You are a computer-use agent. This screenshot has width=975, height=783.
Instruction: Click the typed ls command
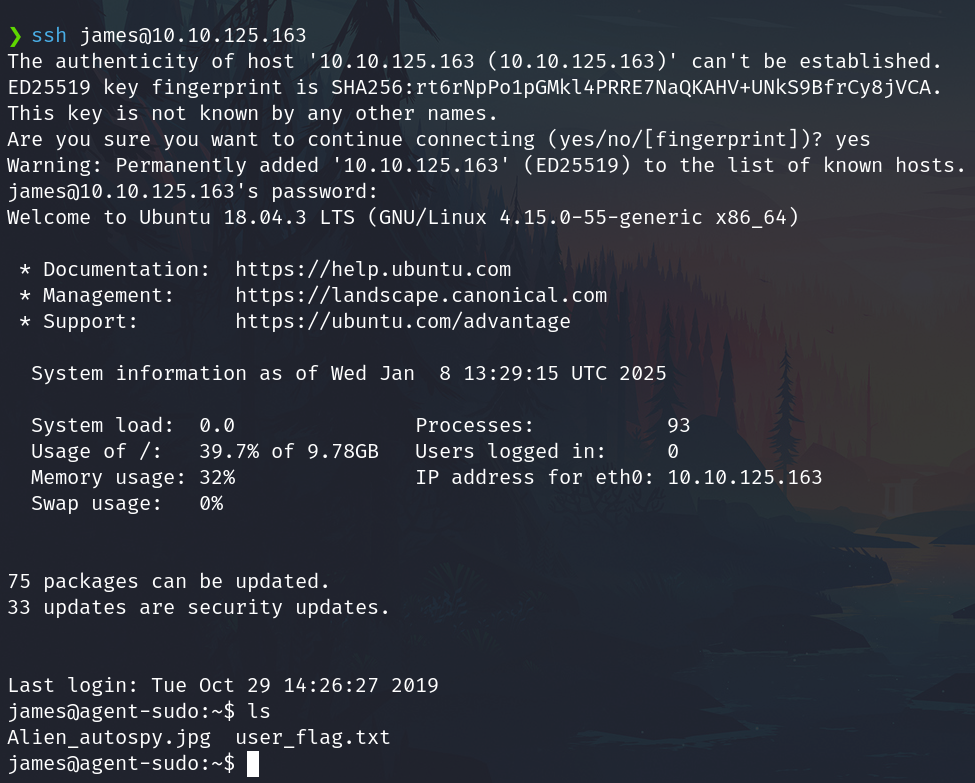(x=259, y=712)
